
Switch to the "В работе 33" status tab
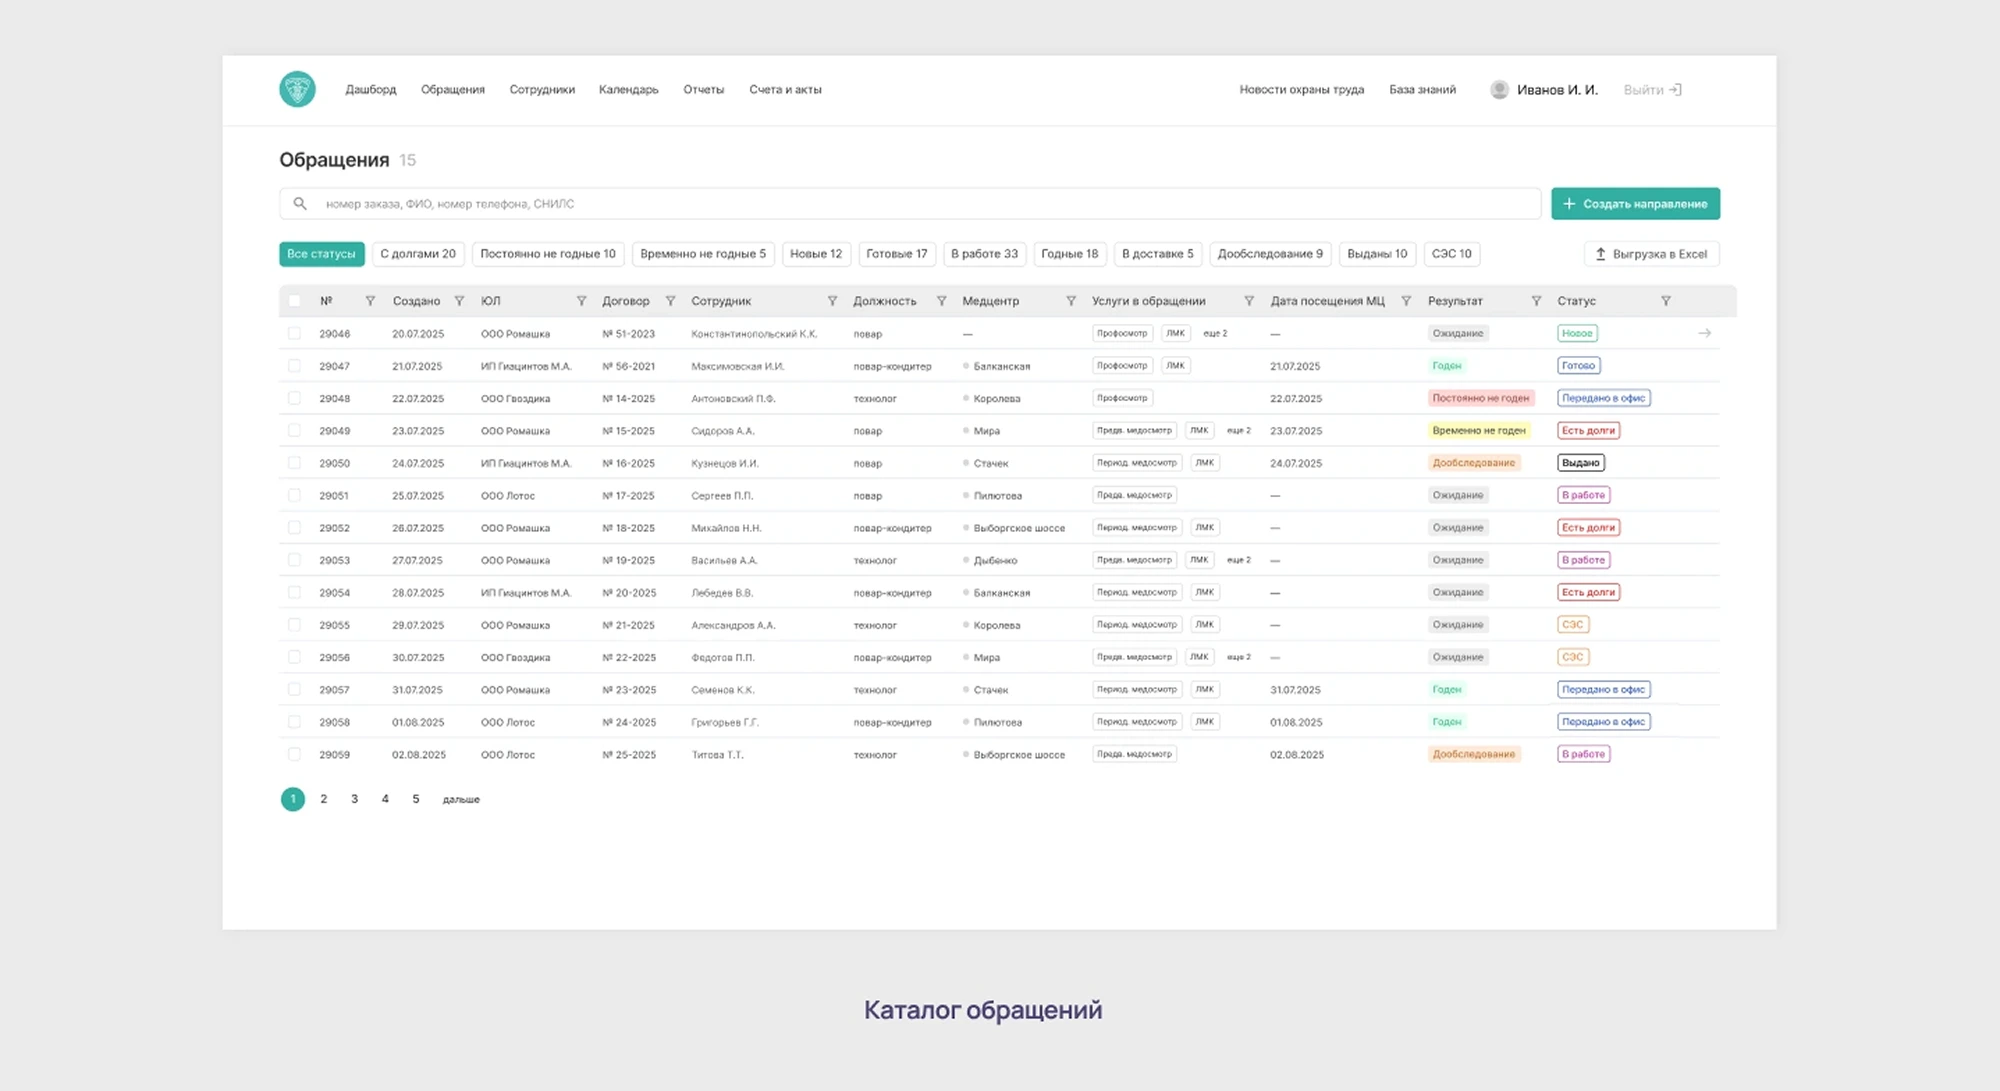[984, 254]
